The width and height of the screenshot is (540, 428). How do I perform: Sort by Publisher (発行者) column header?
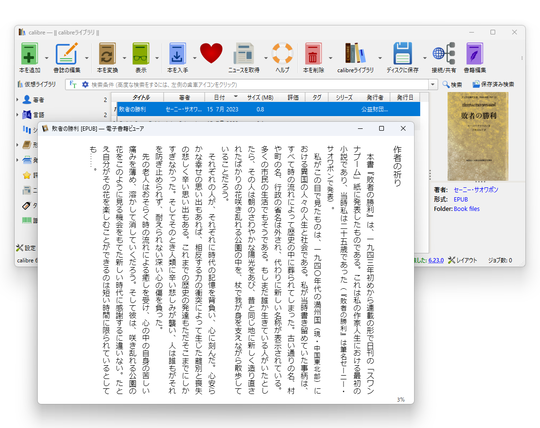pos(375,97)
